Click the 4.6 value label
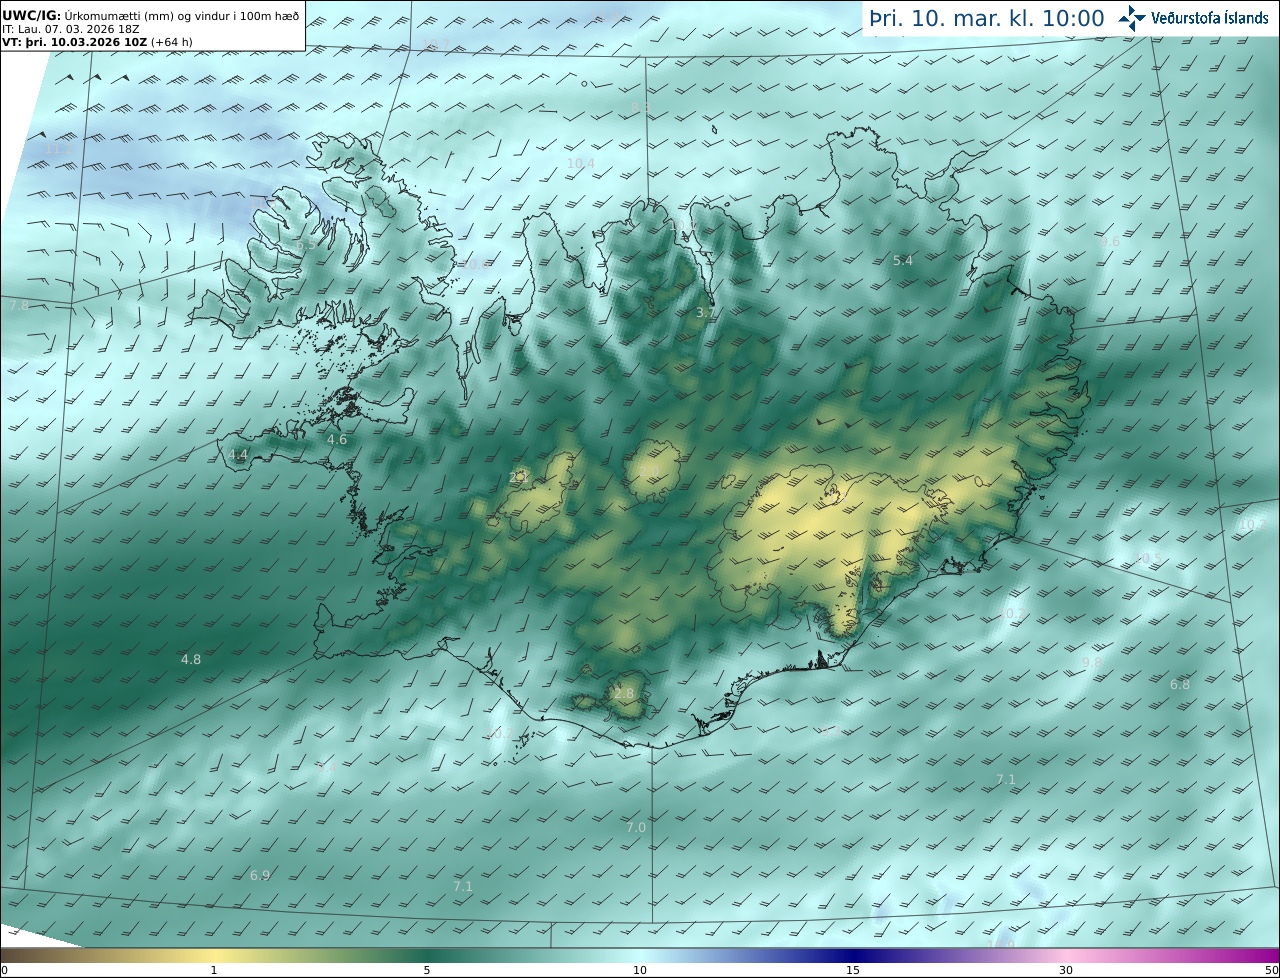This screenshot has height=978, width=1280. click(337, 439)
